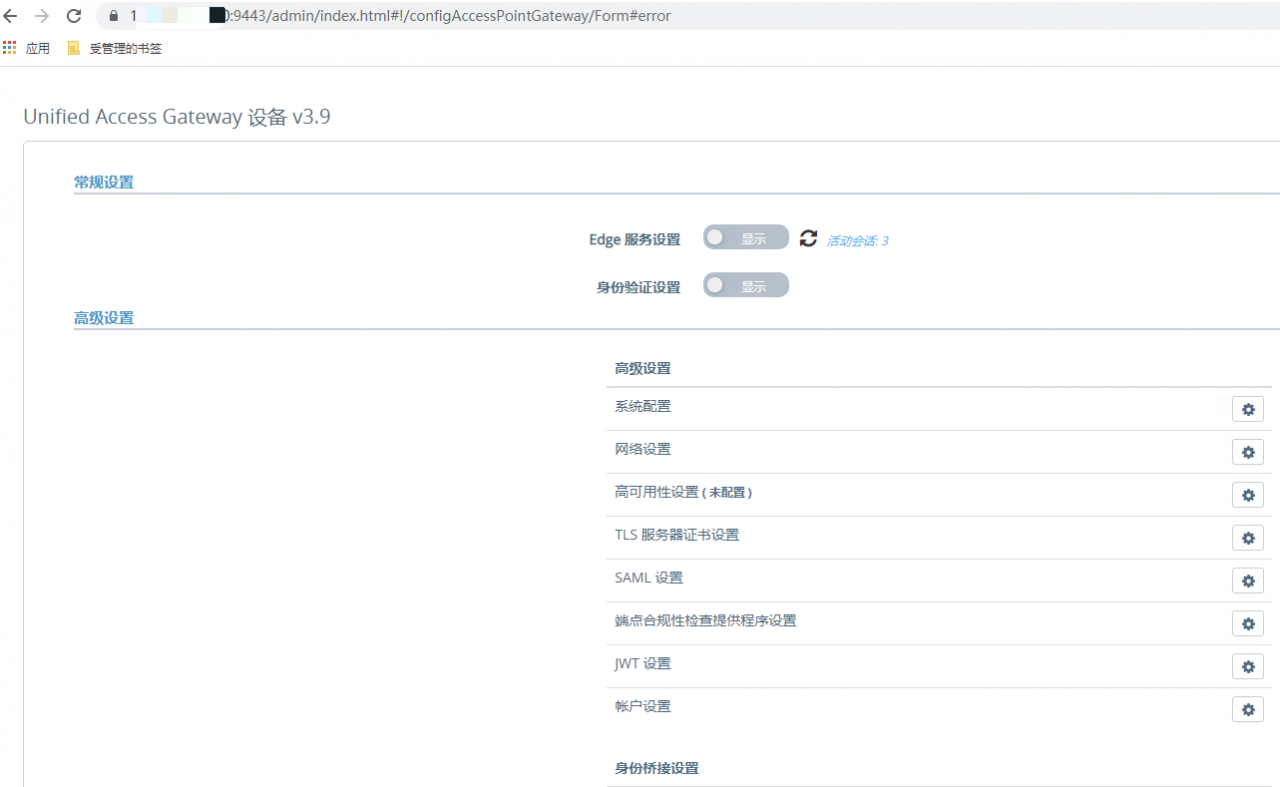The height and width of the screenshot is (787, 1280).
Task: Open the 系统配置 gear settings
Action: 1247,409
